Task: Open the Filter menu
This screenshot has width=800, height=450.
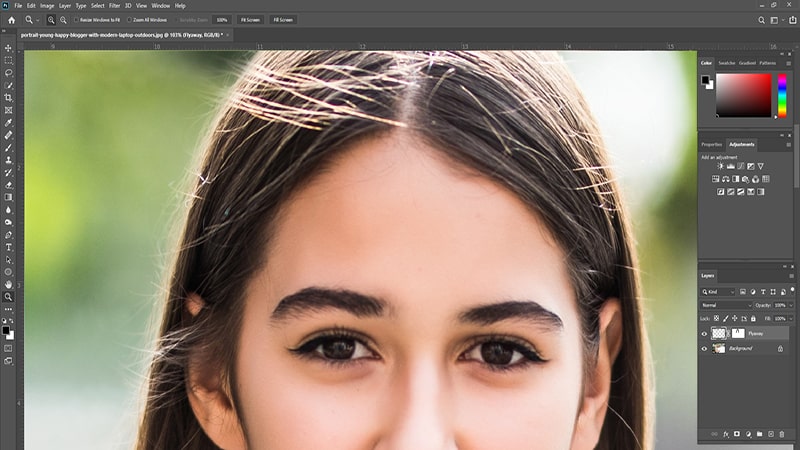Action: pos(113,5)
